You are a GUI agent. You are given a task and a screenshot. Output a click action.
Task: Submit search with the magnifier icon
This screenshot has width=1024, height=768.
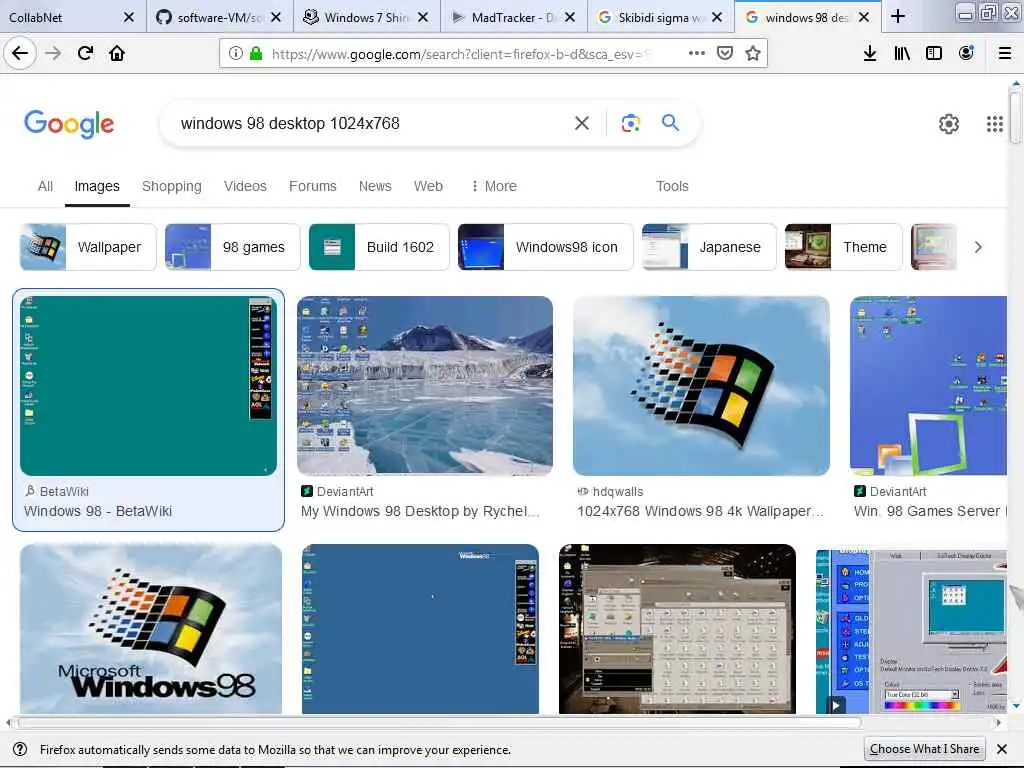coord(670,123)
